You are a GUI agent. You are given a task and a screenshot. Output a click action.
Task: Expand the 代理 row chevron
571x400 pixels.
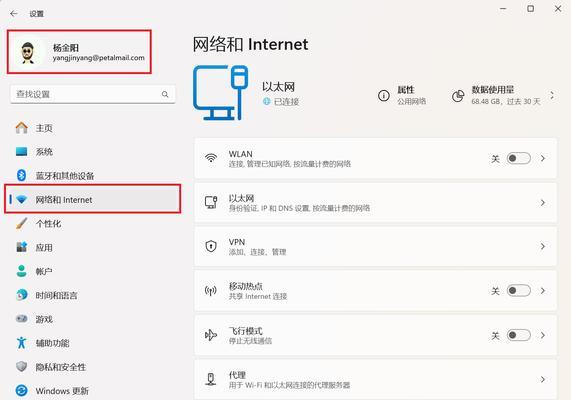pos(543,380)
